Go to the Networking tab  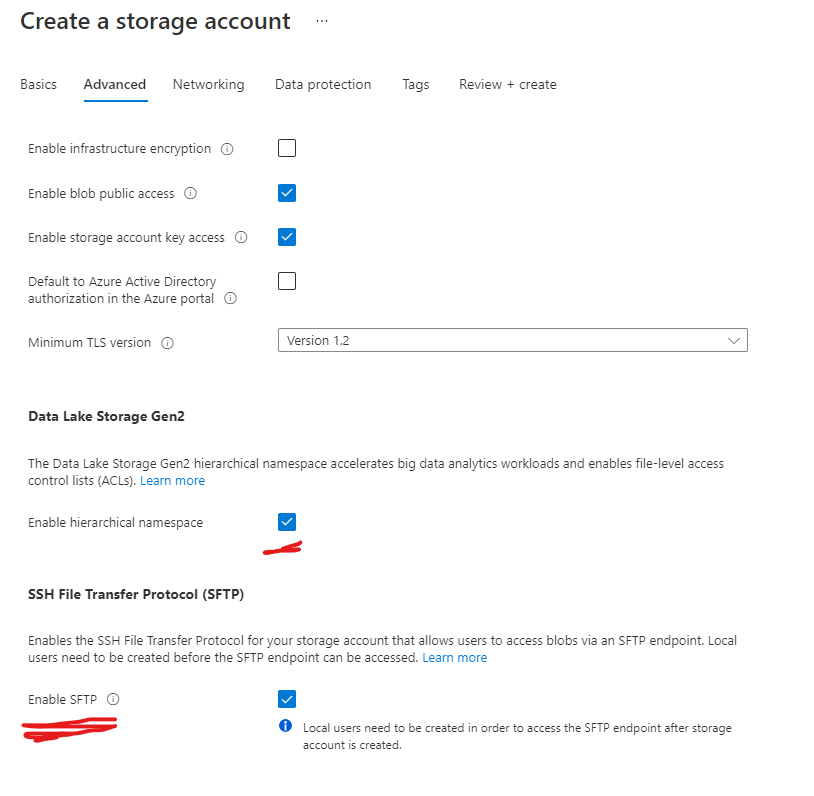[208, 84]
